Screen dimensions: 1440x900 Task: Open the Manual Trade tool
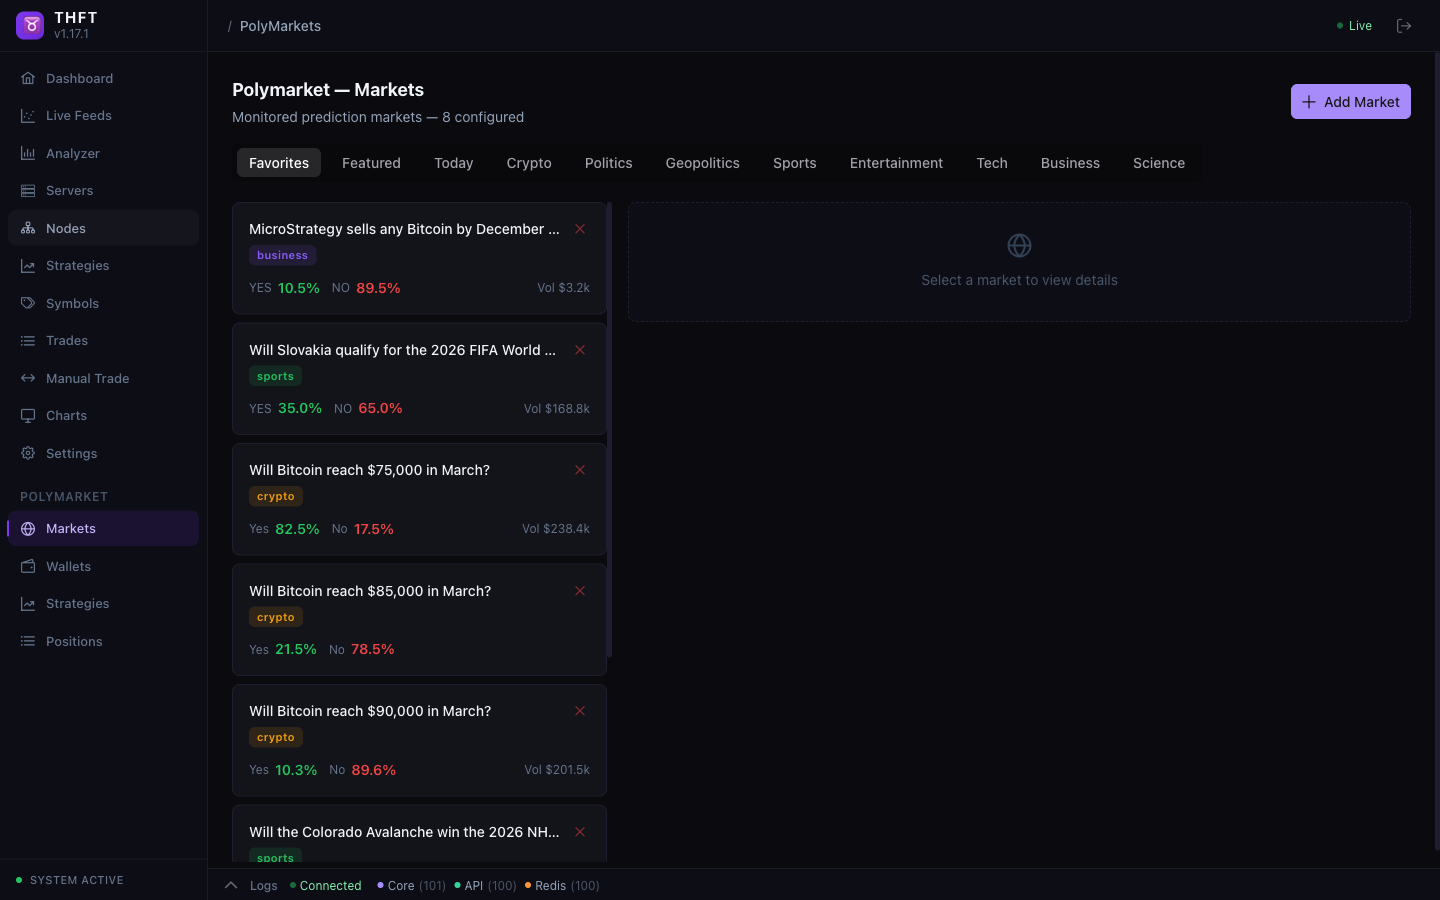point(87,378)
